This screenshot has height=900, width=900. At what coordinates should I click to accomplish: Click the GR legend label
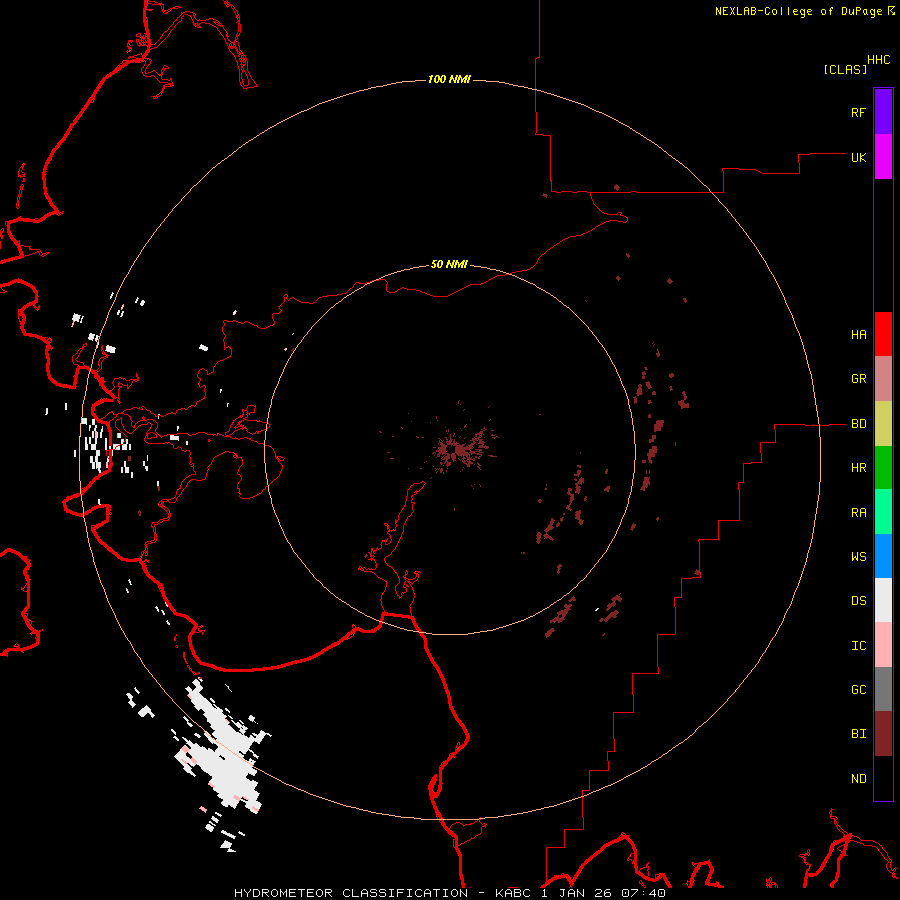coord(858,379)
